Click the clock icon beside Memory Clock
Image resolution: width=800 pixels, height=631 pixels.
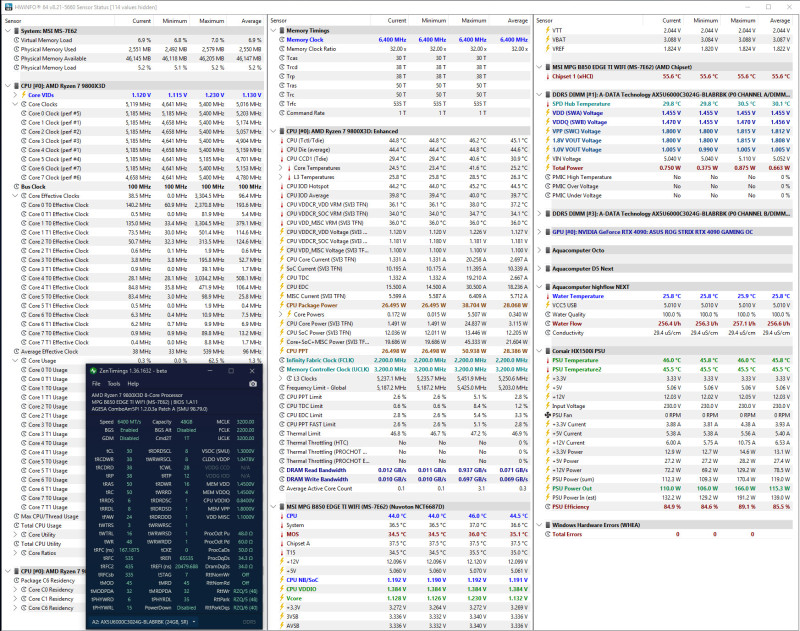tap(282, 40)
